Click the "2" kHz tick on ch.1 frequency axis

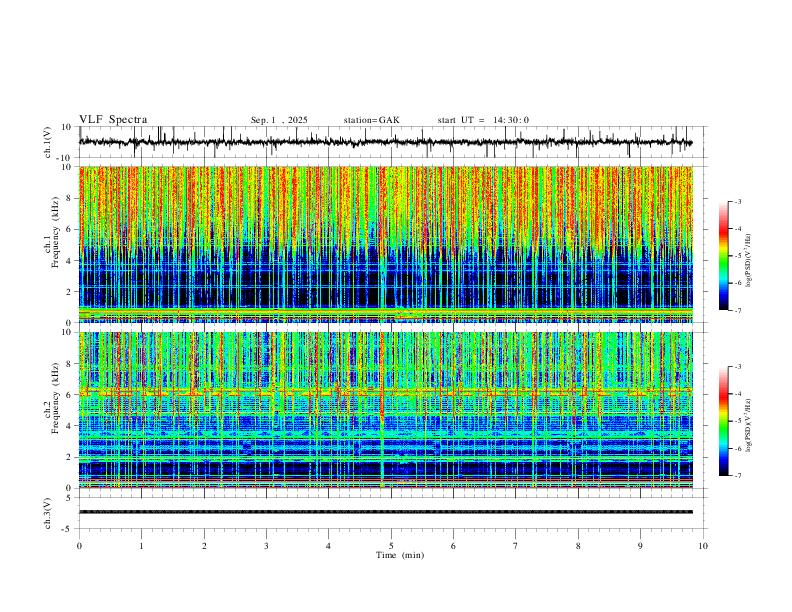point(69,292)
